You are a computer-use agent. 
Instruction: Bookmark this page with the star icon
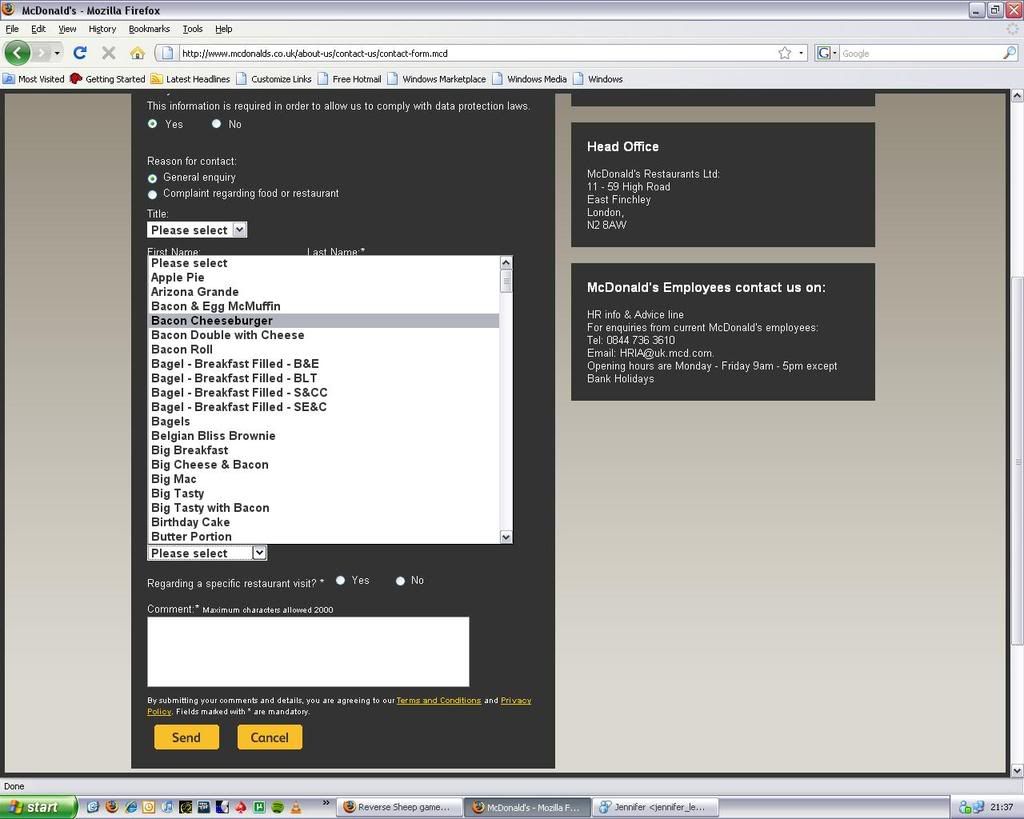[784, 53]
